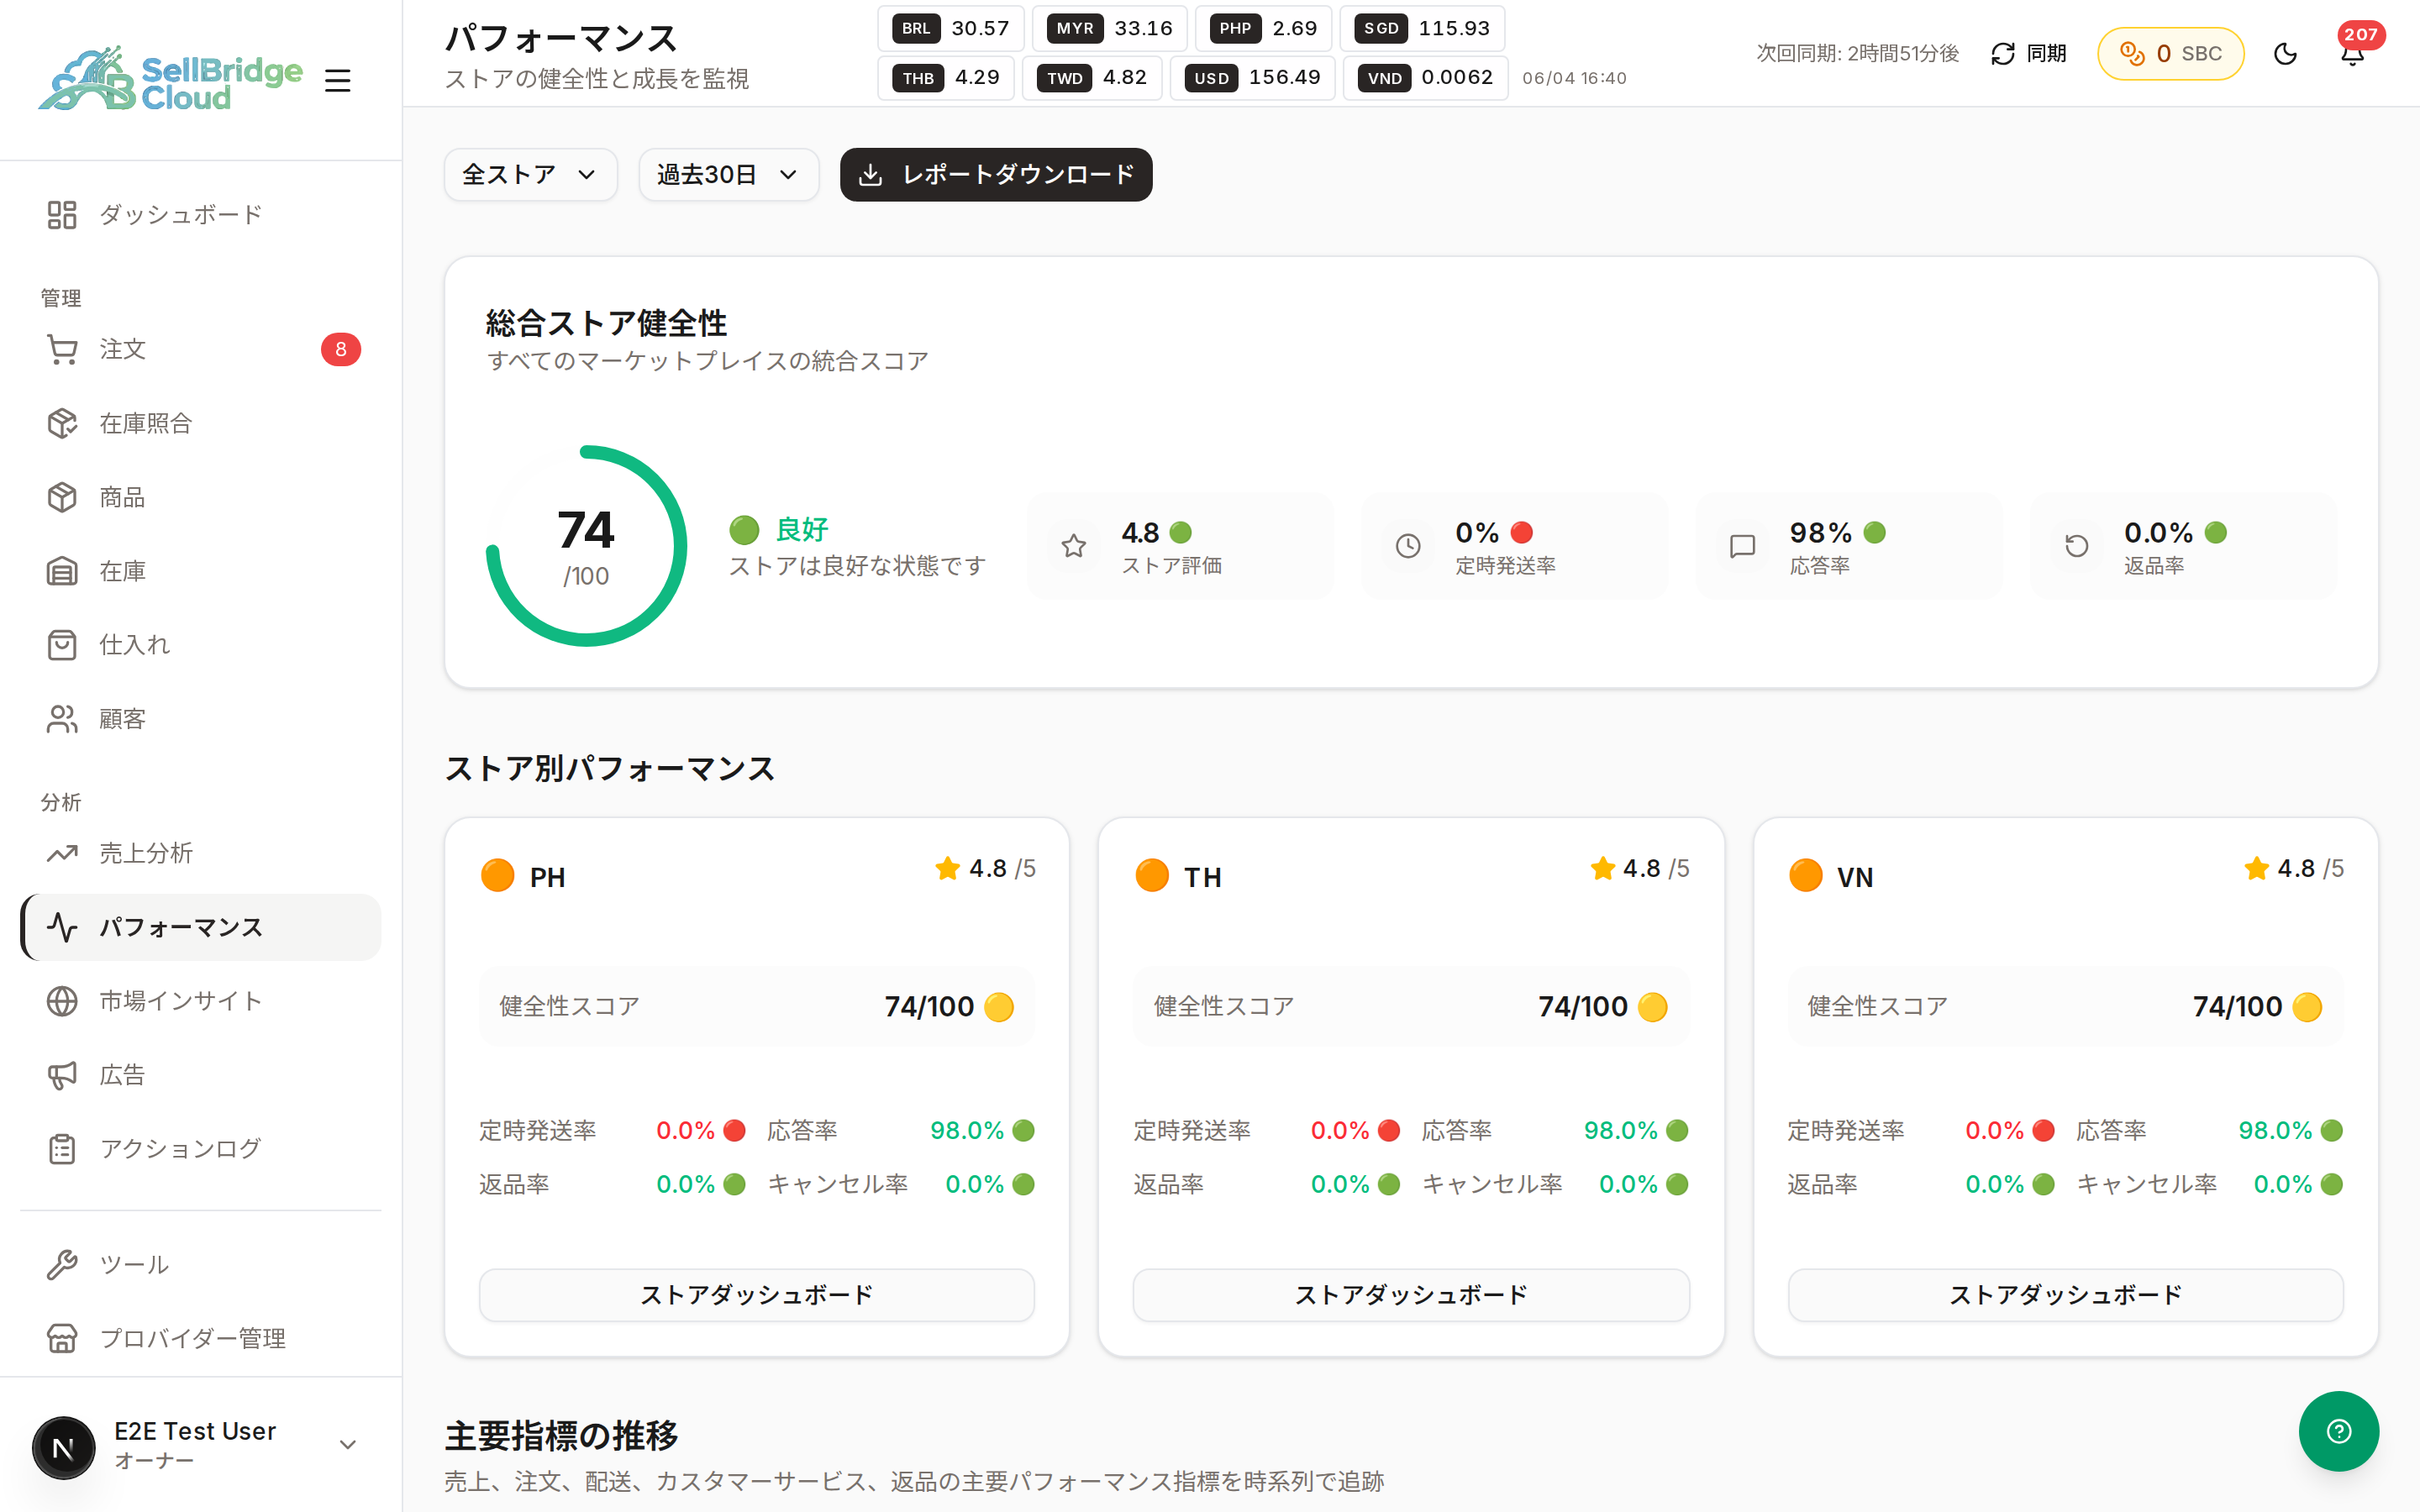
Task: Open 広告 advertising page
Action: click(x=200, y=1075)
